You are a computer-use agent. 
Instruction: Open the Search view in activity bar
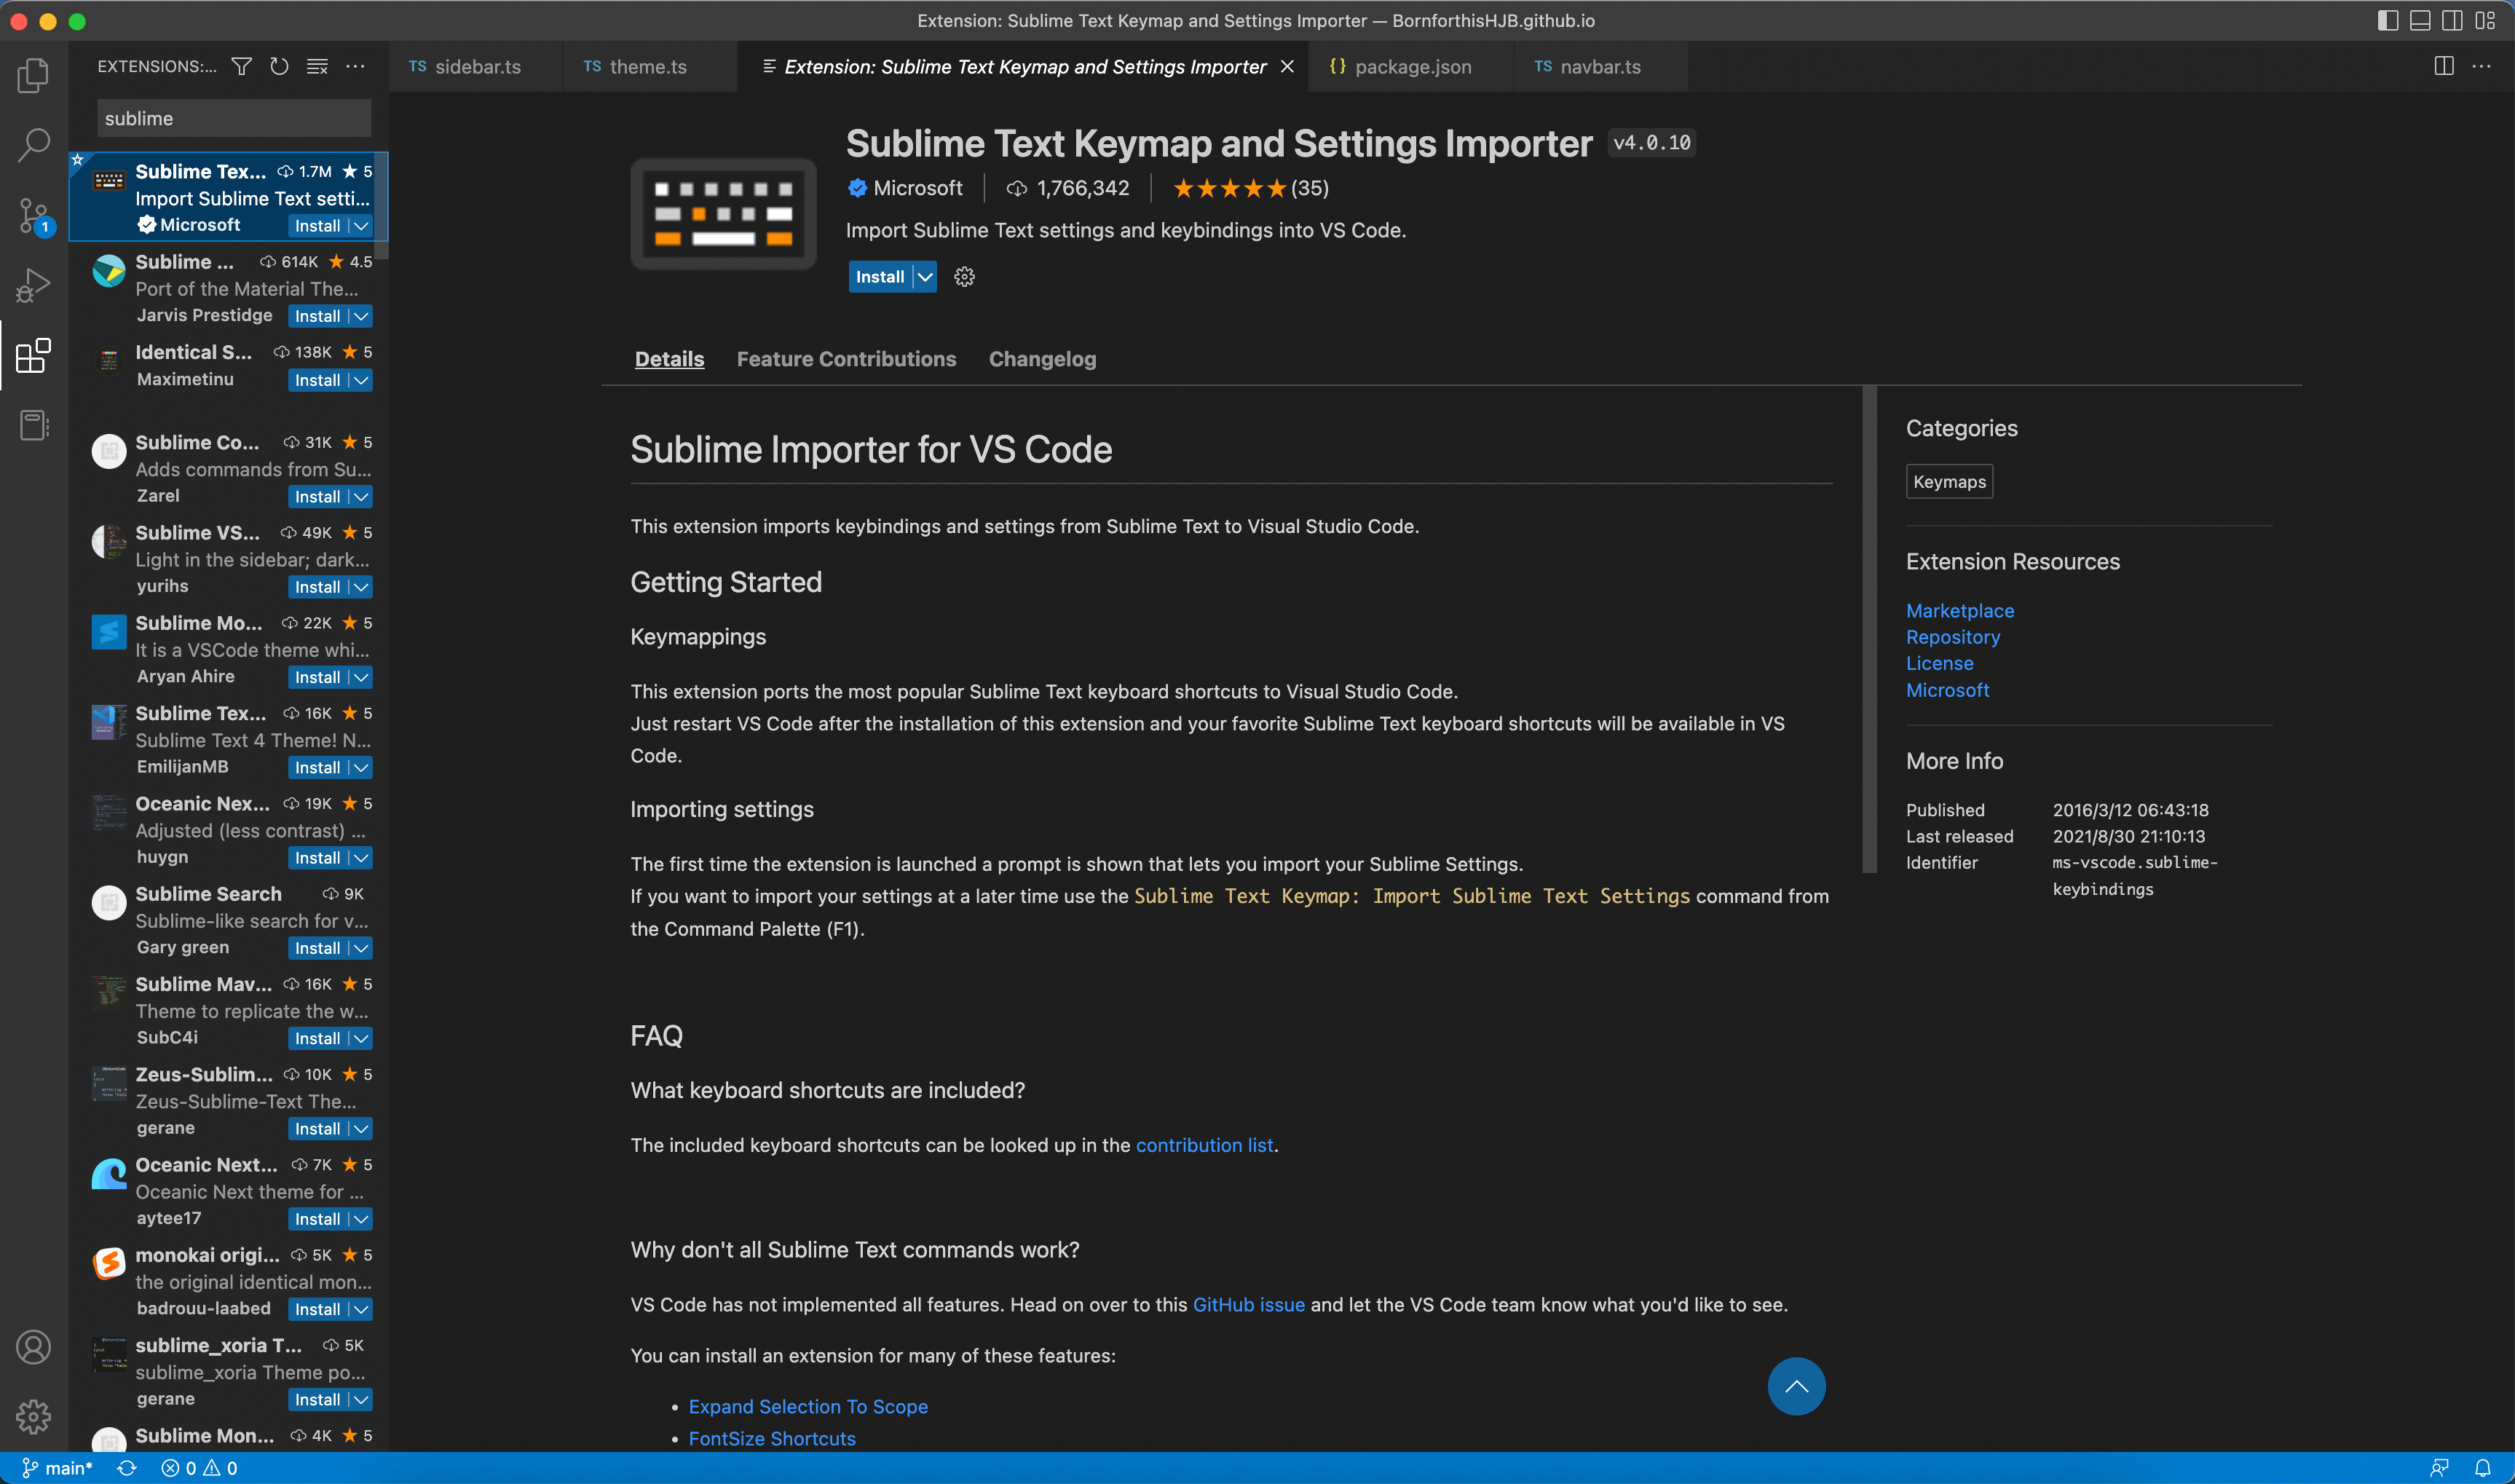point(33,145)
